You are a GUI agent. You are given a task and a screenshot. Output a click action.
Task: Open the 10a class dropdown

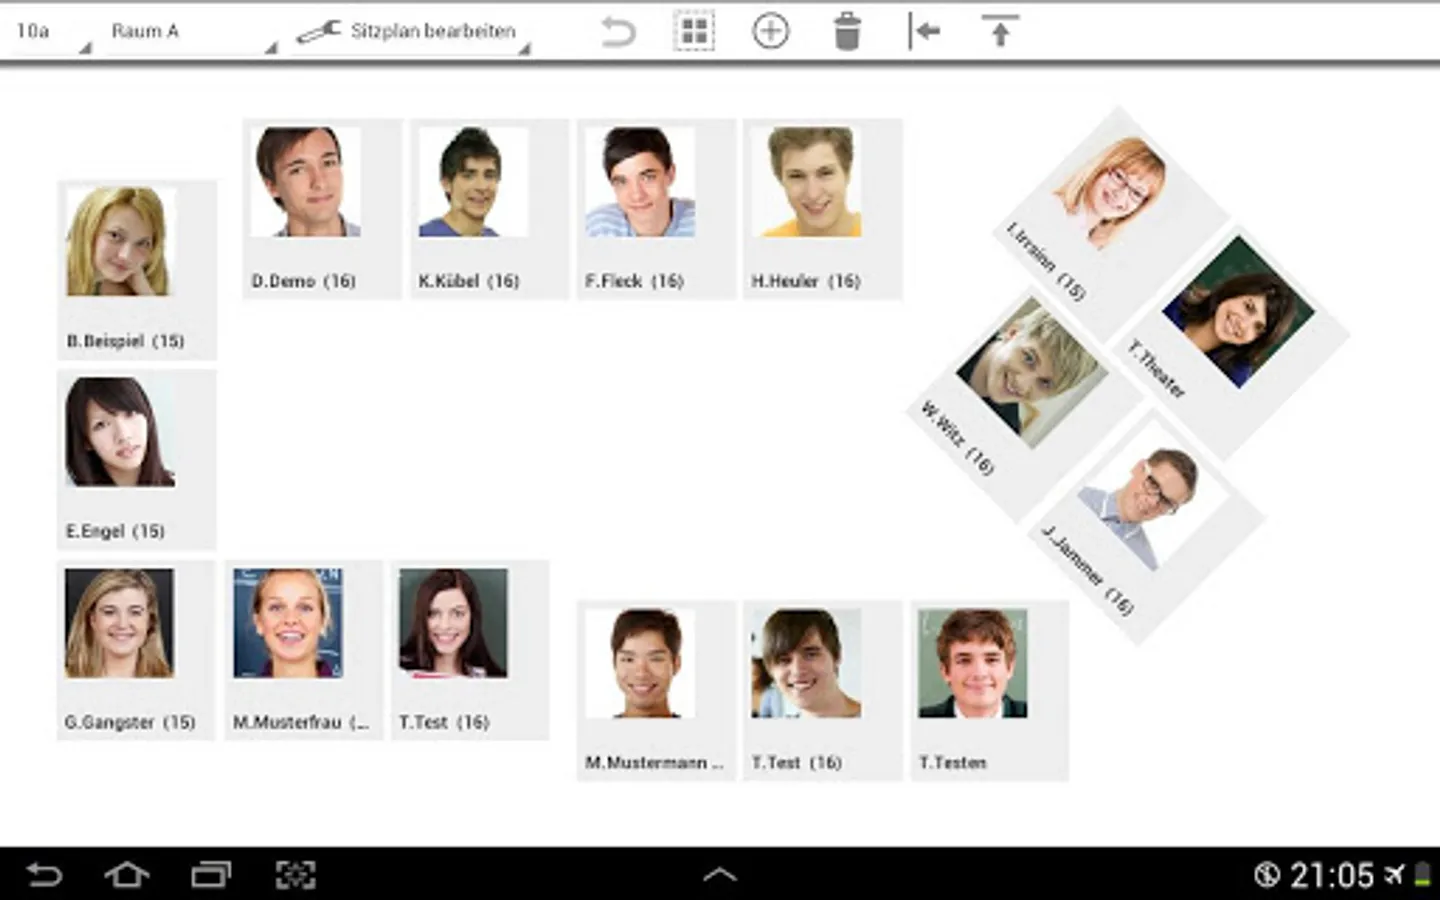point(50,32)
